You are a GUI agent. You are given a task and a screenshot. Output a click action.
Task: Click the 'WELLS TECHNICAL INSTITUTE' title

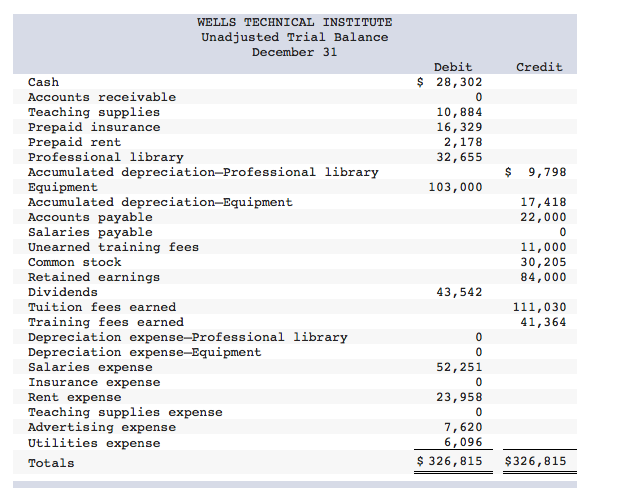coord(294,22)
